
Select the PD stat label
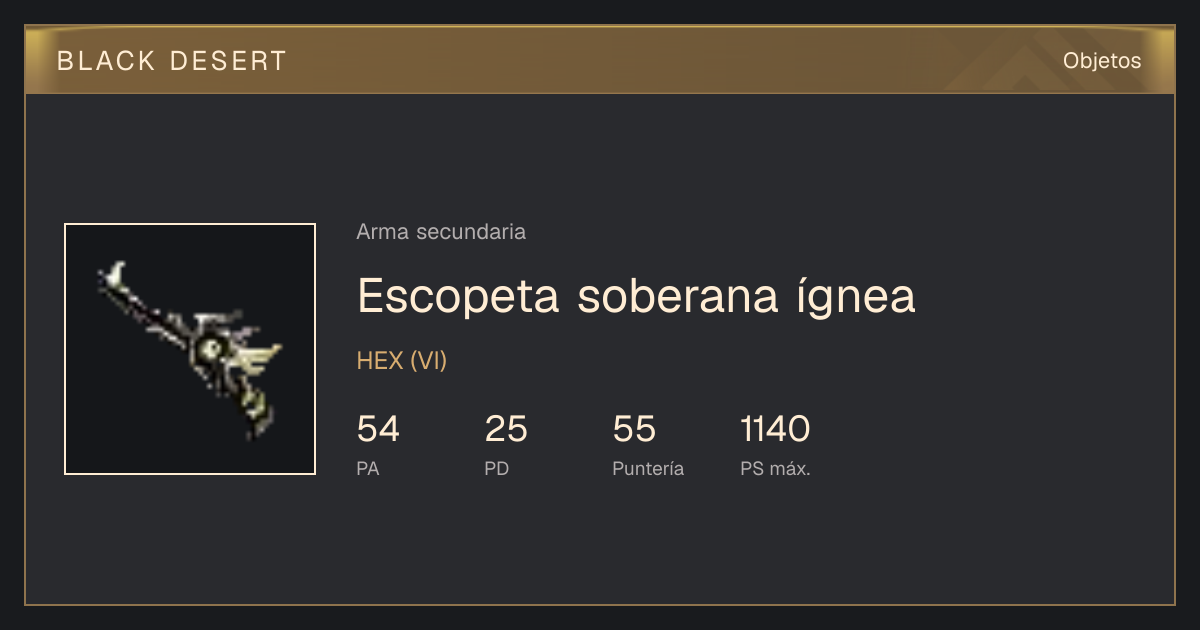(497, 469)
